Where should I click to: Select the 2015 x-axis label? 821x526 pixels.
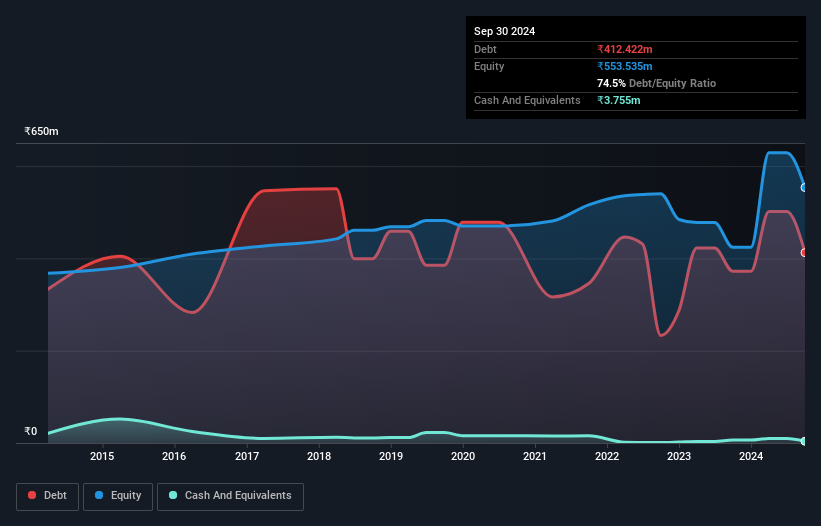(102, 456)
